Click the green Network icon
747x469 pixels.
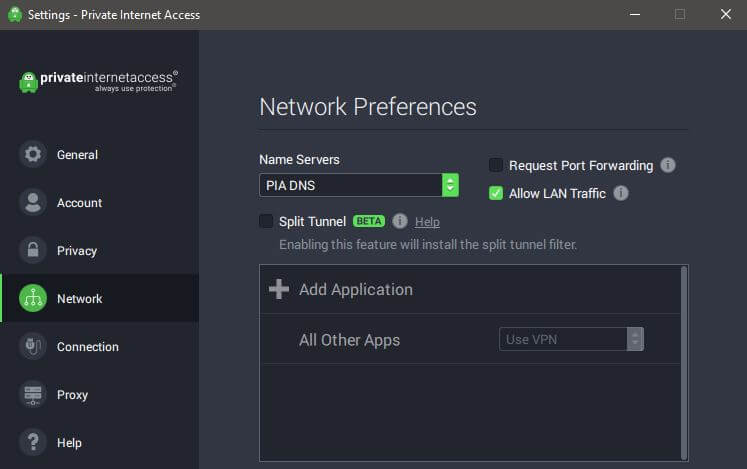tap(33, 298)
